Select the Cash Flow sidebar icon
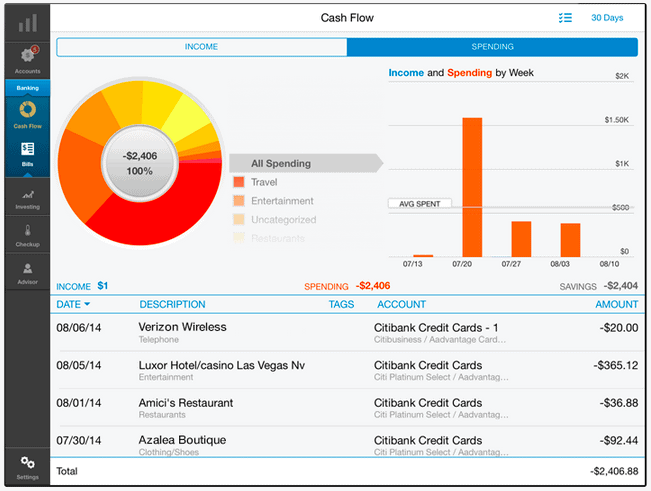The image size is (651, 491). pyautogui.click(x=27, y=115)
